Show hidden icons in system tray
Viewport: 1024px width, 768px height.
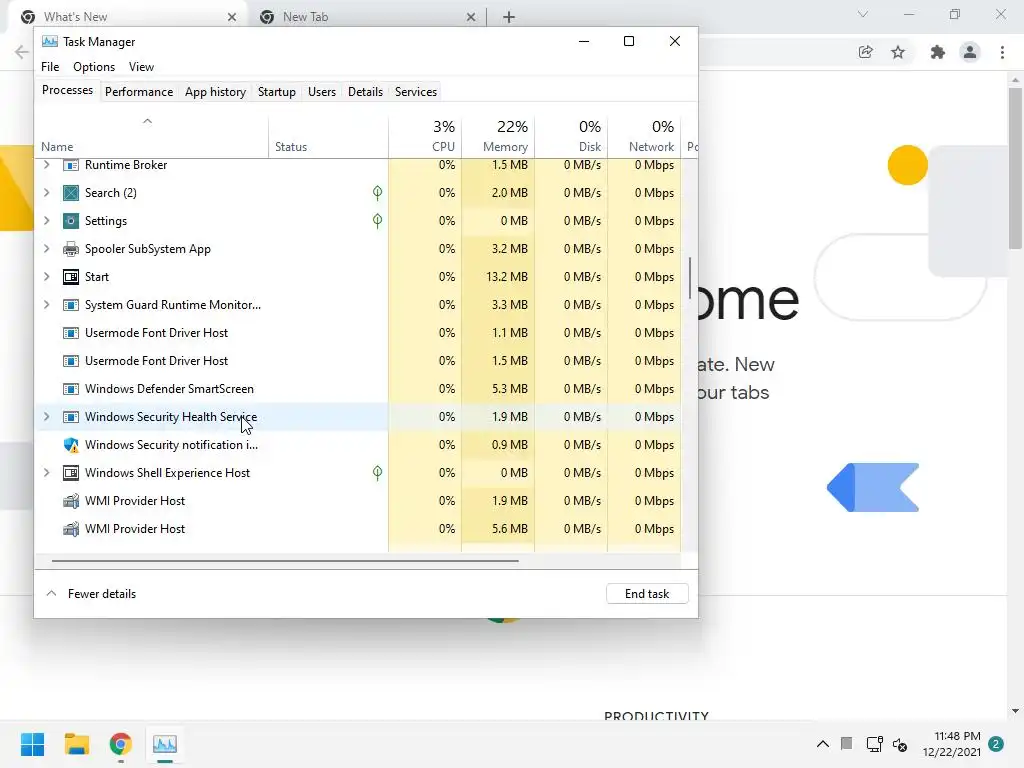[x=823, y=744]
